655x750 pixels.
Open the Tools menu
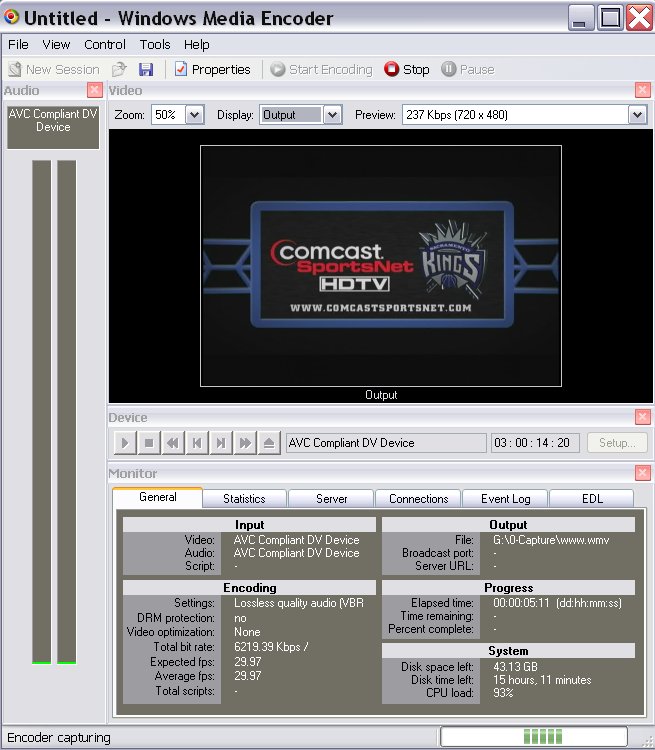(155, 44)
